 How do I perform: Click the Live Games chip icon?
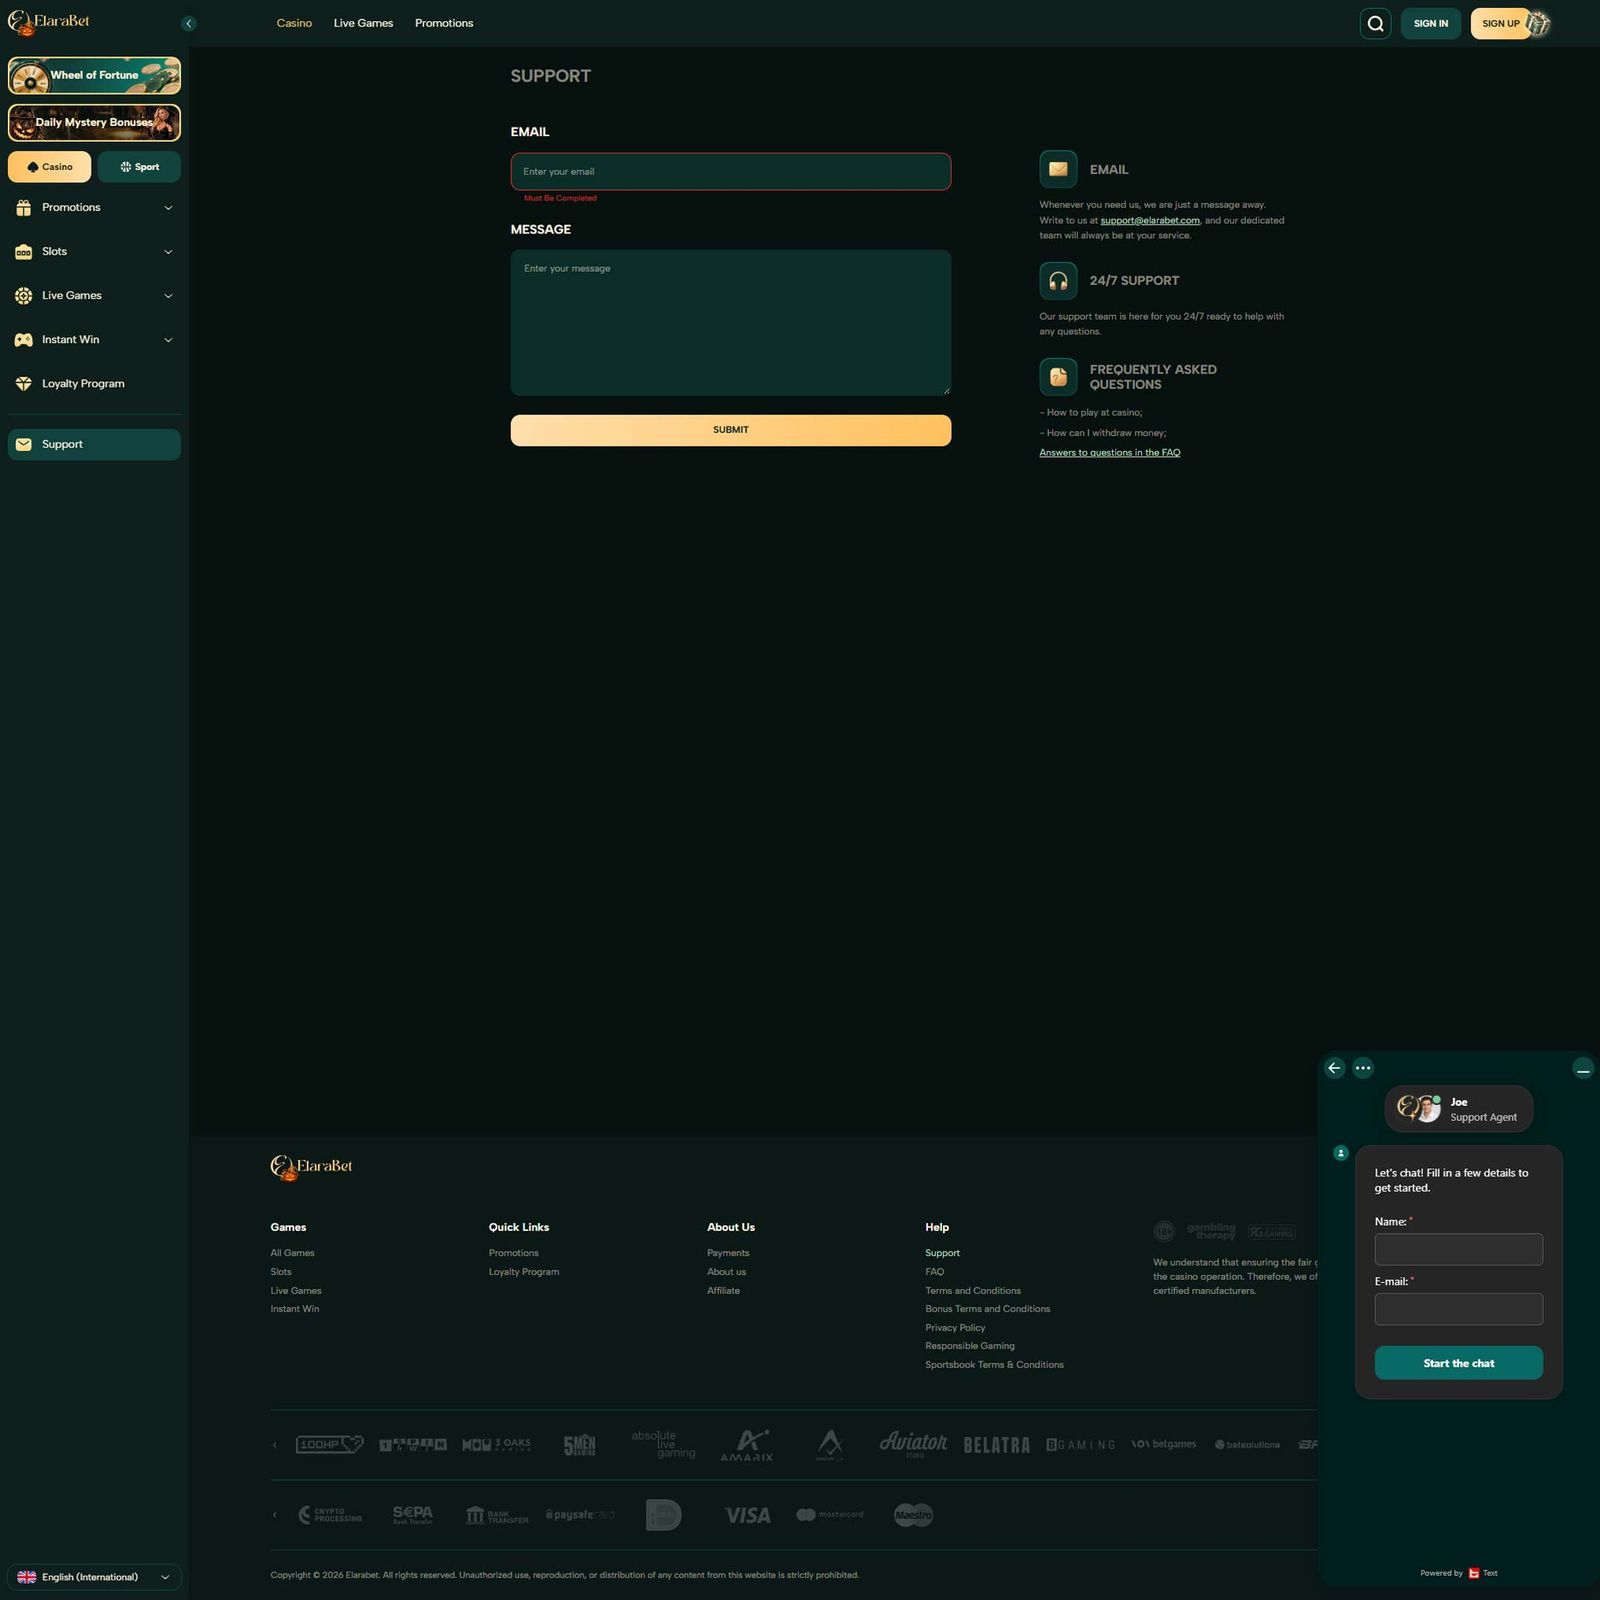(24, 296)
